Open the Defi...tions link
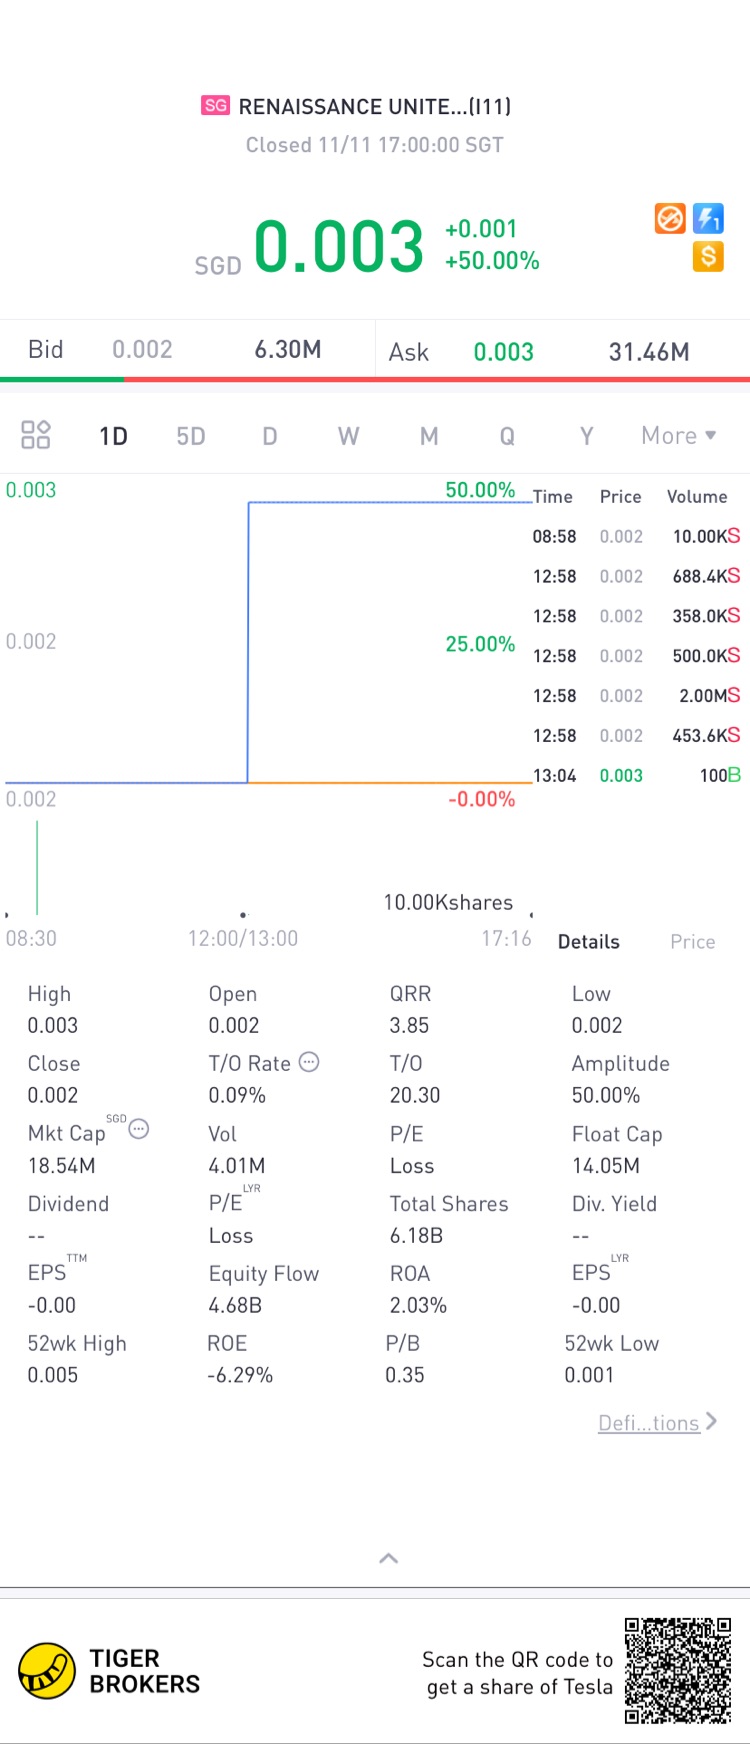Viewport: 750px width, 1744px height. (648, 1423)
